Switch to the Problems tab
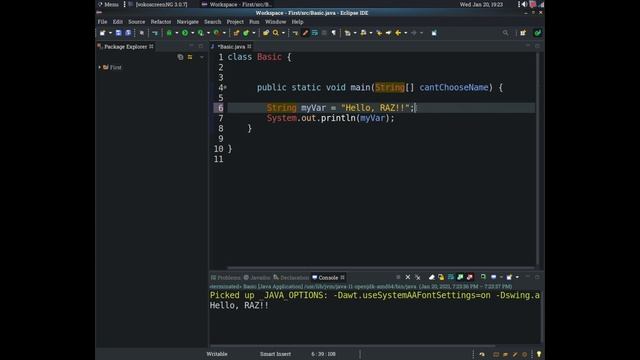The height and width of the screenshot is (360, 640). [226, 278]
